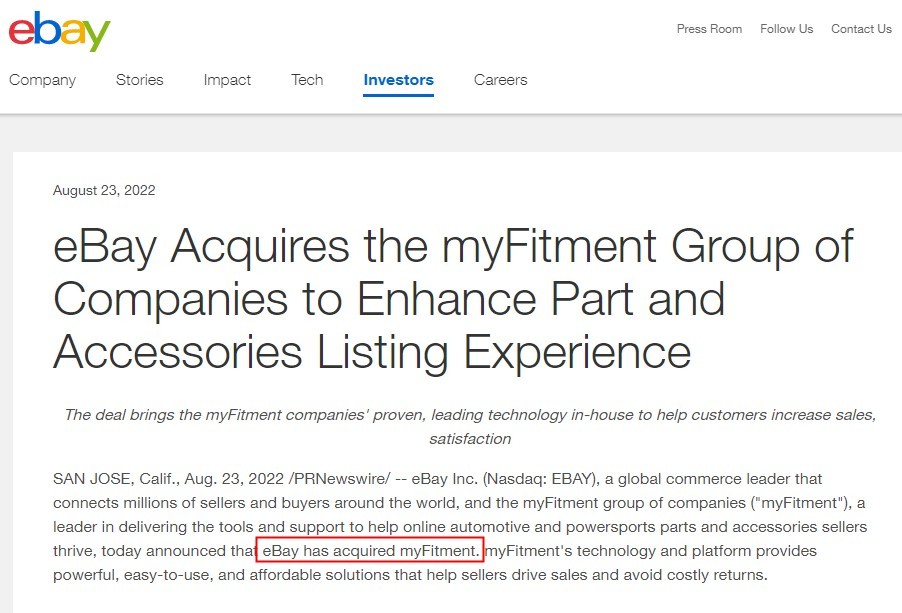Open the Tech section
Screen dimensions: 902x613
[x=307, y=79]
